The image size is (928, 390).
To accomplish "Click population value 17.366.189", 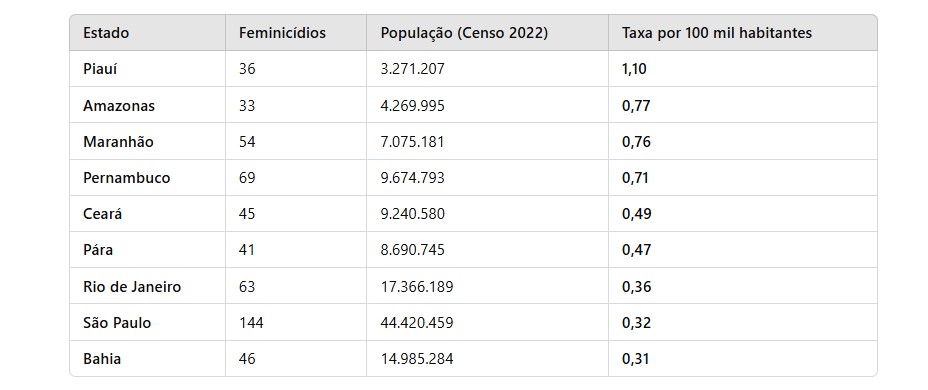I will point(417,287).
